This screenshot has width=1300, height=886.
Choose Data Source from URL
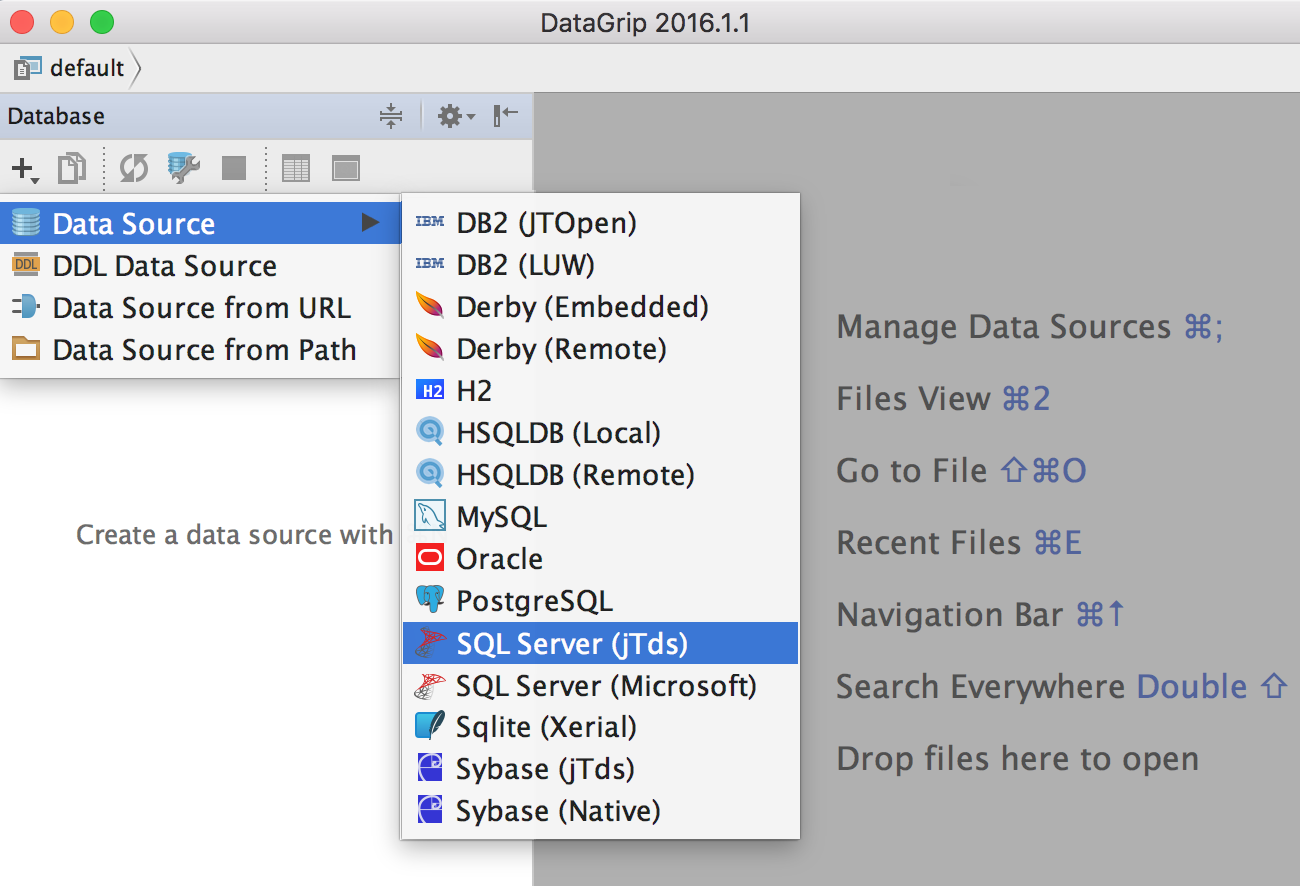click(201, 308)
